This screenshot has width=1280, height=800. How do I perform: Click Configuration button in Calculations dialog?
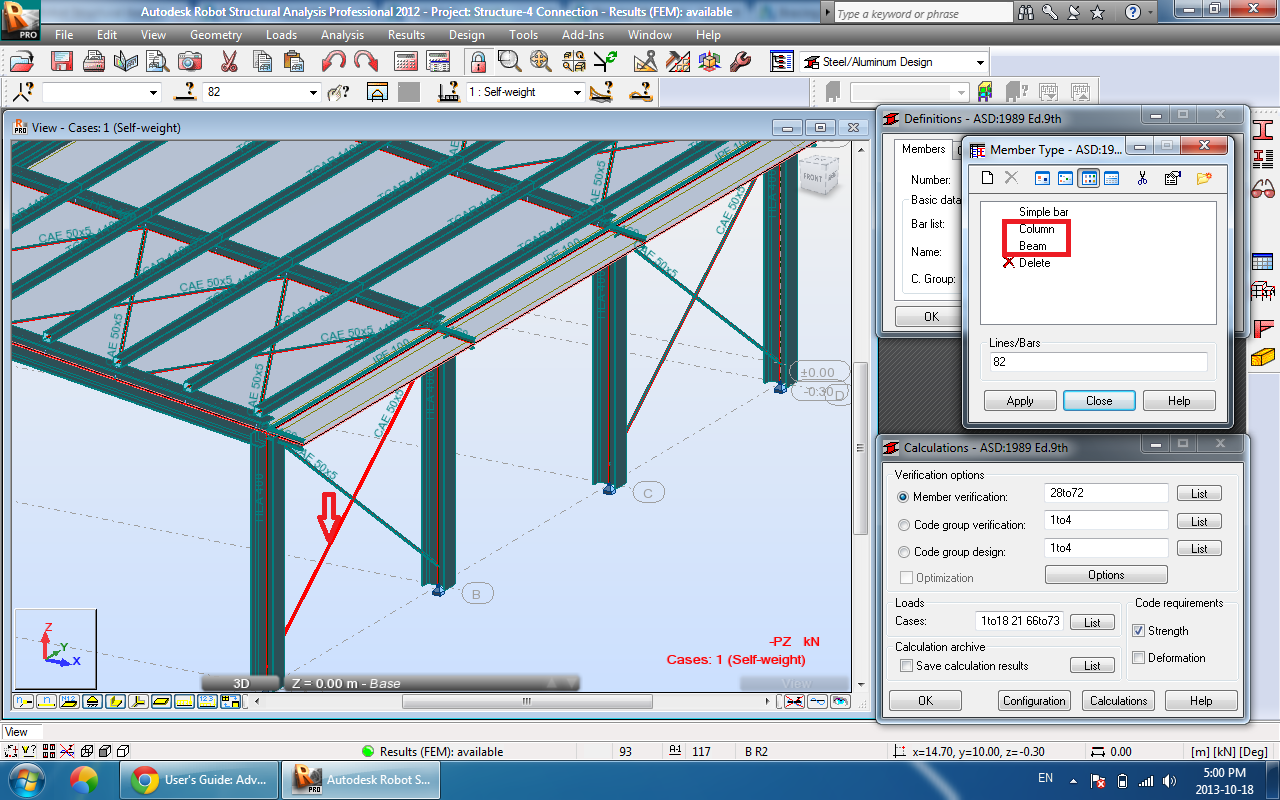coord(1034,701)
